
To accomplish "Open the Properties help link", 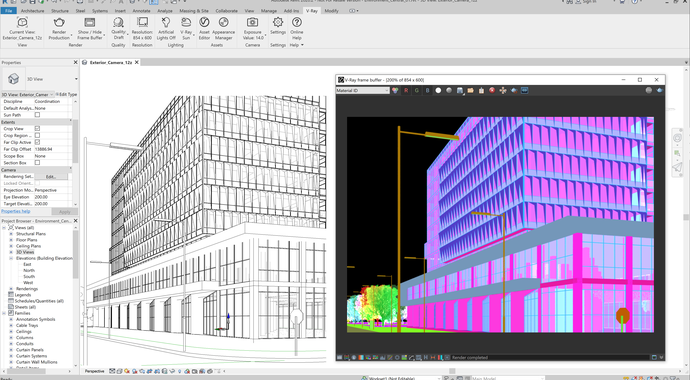I will pyautogui.click(x=15, y=211).
